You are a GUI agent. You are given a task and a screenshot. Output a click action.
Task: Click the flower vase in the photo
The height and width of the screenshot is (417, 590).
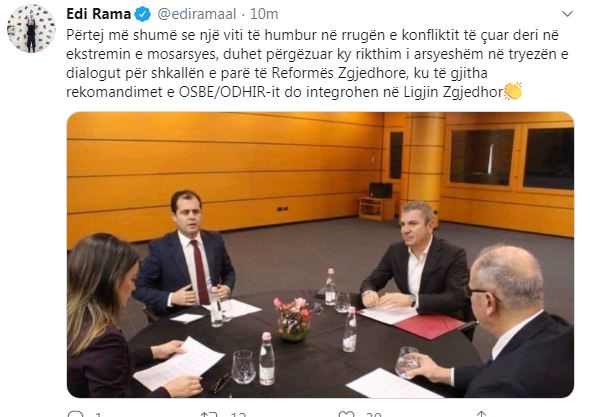click(x=295, y=319)
